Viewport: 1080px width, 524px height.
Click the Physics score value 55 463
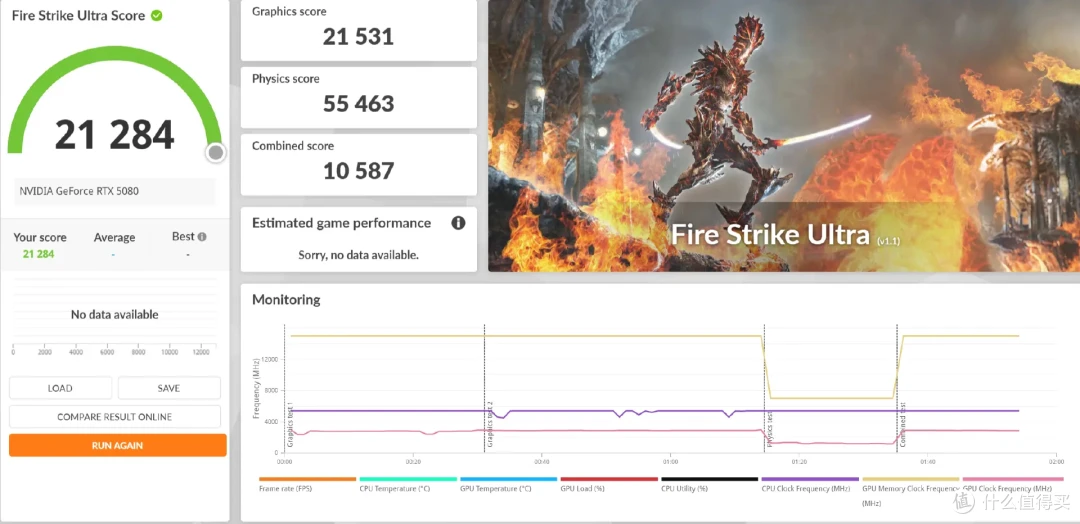pyautogui.click(x=358, y=103)
